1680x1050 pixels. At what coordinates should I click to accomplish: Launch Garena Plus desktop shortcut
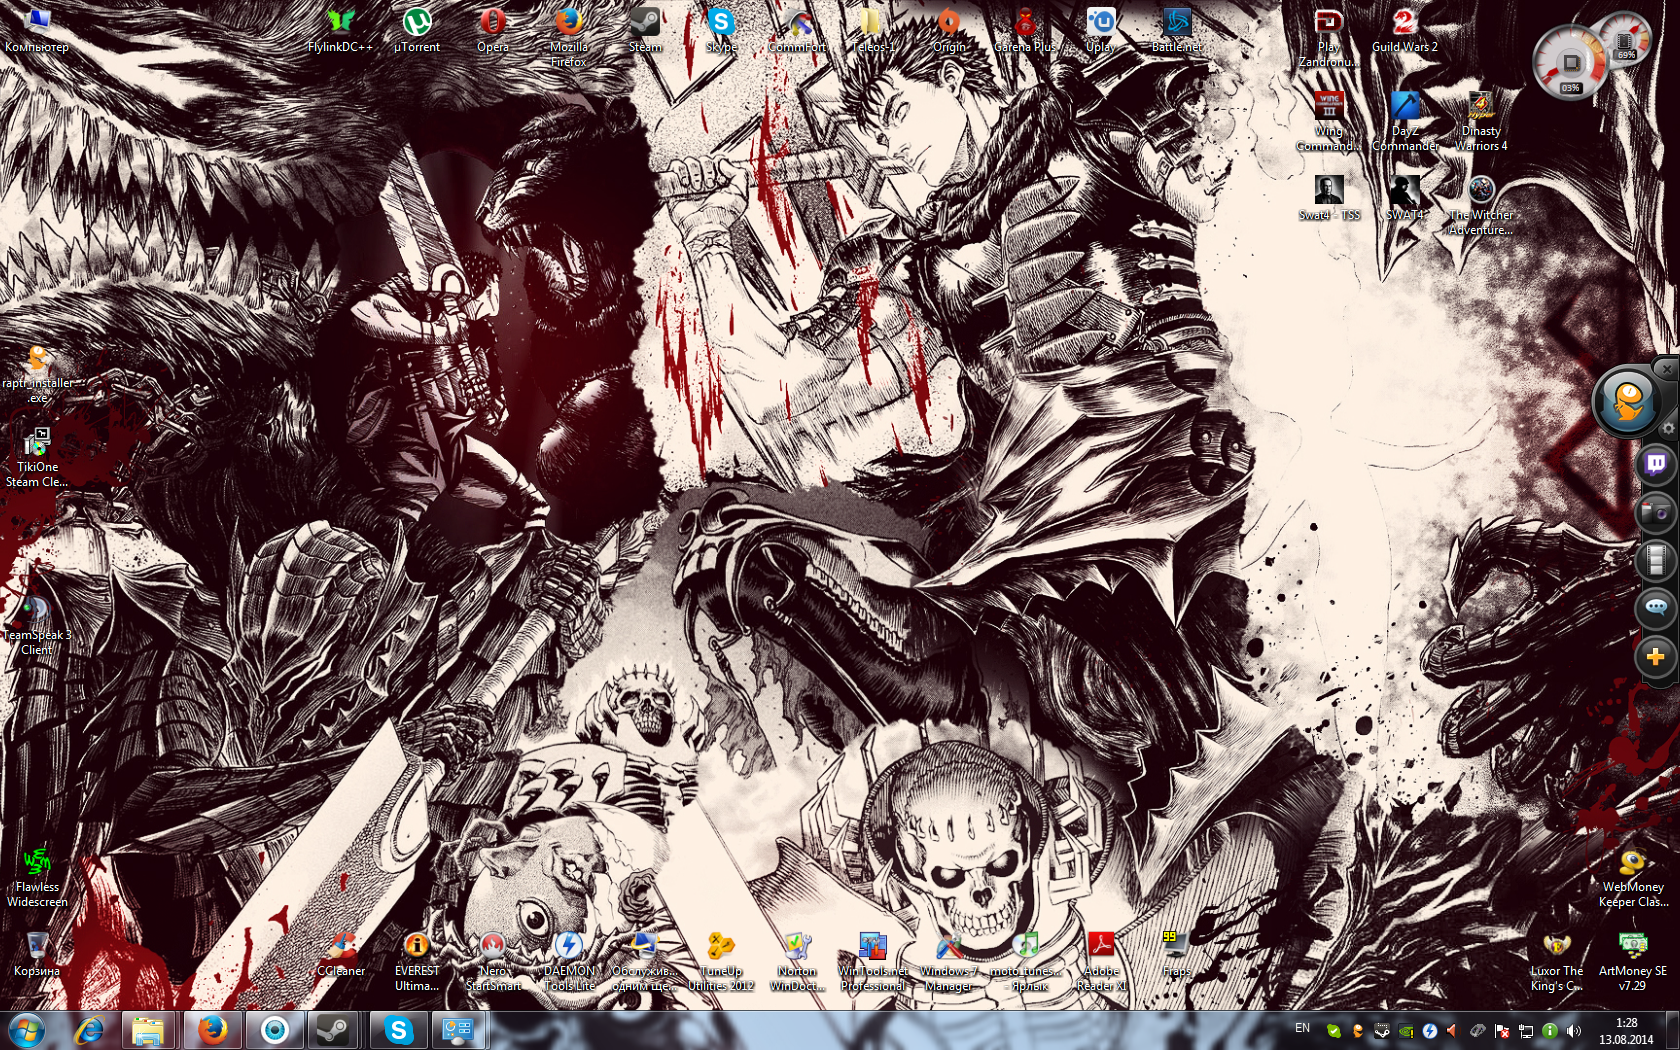pos(1025,30)
